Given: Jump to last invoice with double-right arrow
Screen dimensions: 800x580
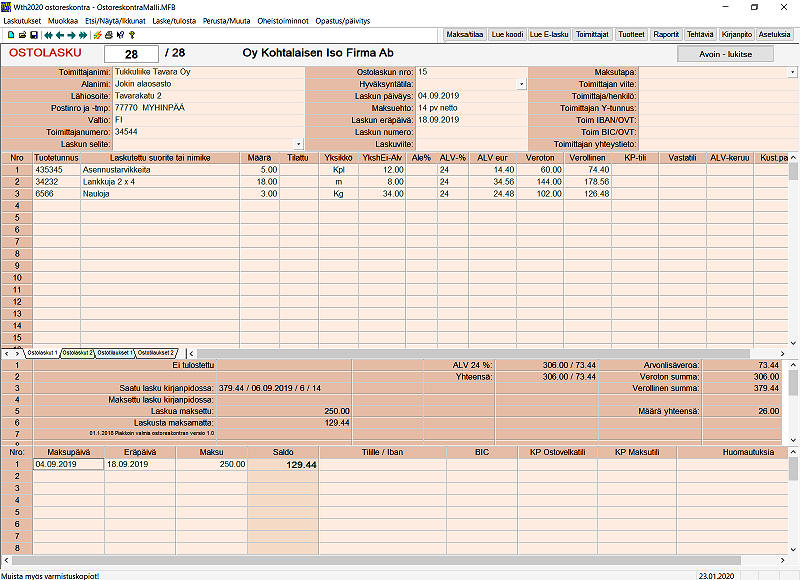Looking at the screenshot, I should pos(83,35).
